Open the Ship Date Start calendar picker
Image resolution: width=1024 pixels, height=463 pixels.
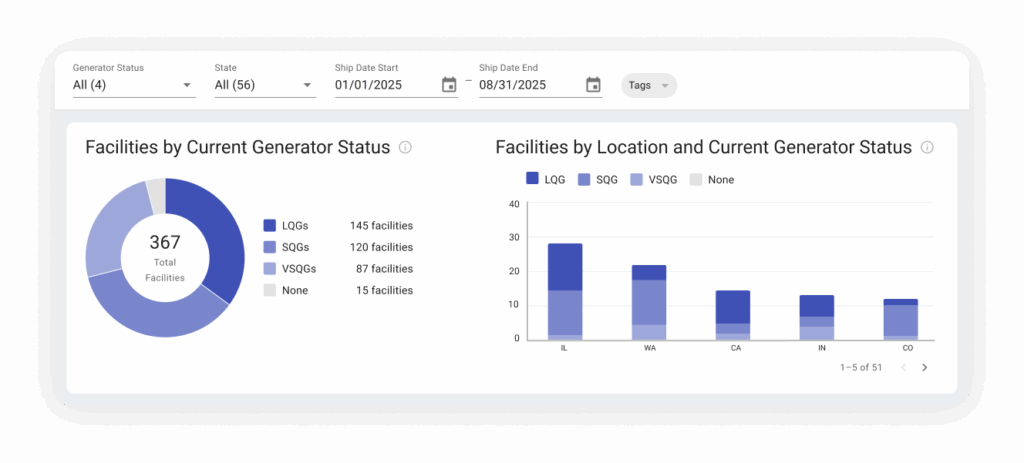[449, 85]
